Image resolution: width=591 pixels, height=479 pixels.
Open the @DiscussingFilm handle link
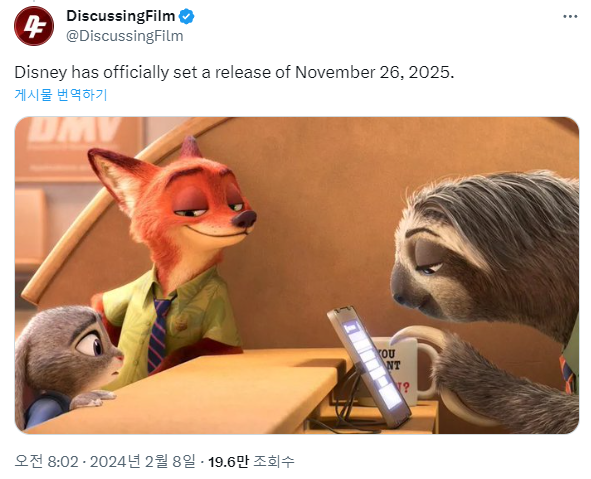[125, 36]
